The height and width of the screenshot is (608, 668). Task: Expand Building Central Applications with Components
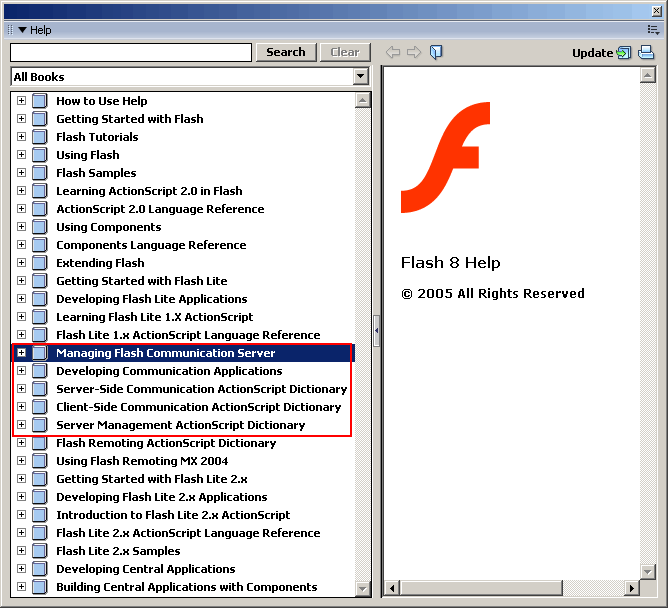tap(21, 587)
